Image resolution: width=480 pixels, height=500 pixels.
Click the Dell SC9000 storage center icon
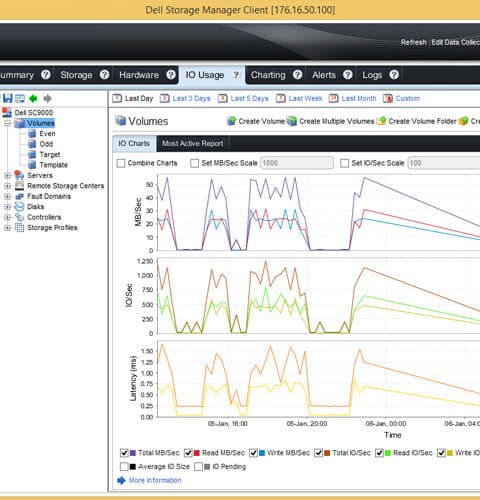tap(7, 112)
